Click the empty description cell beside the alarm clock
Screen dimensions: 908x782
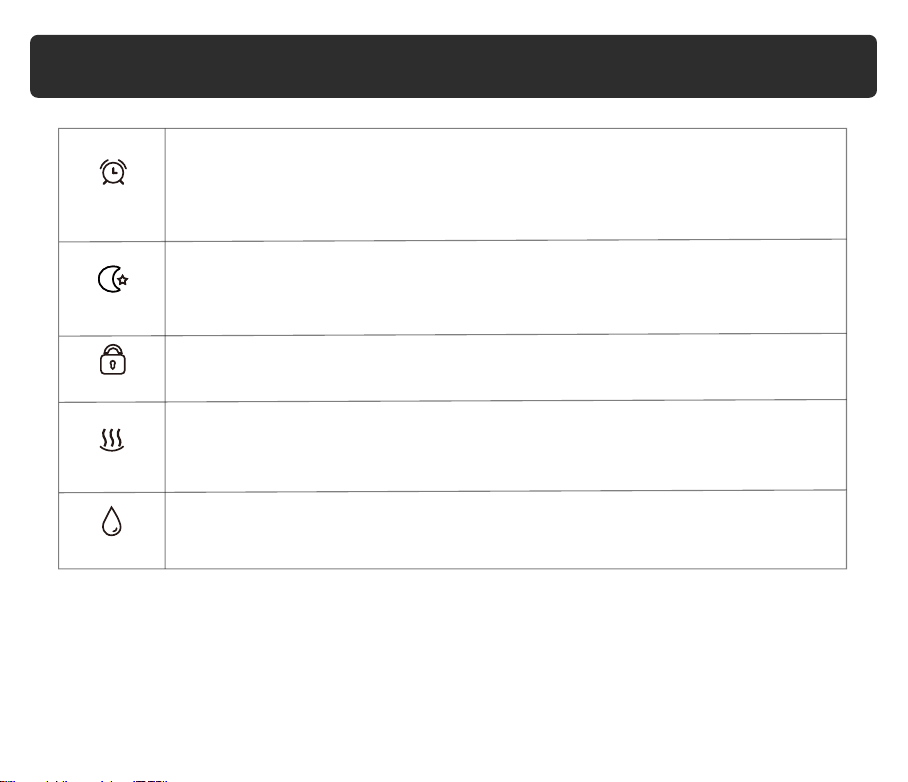506,184
